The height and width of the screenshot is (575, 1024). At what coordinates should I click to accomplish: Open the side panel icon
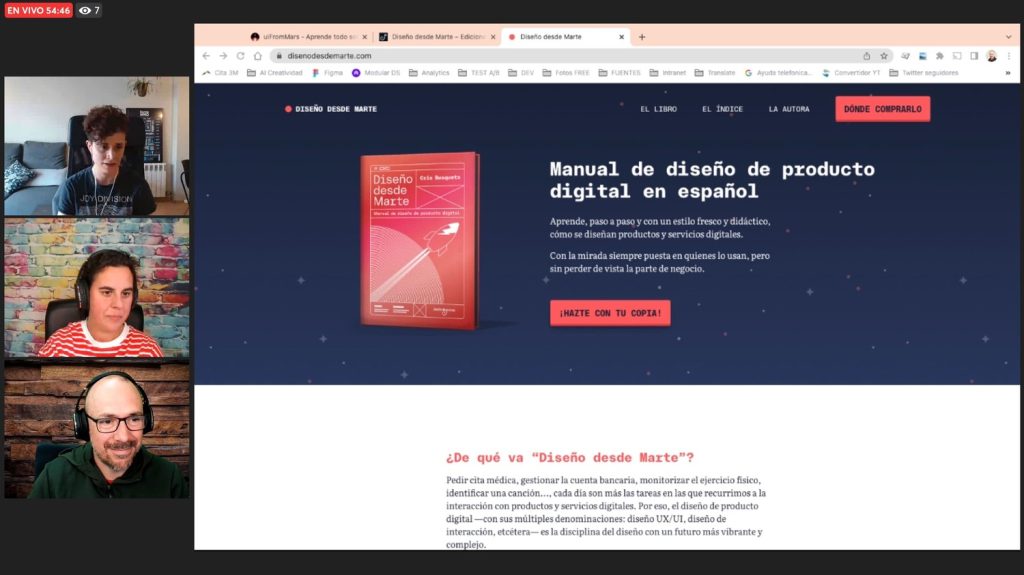974,56
